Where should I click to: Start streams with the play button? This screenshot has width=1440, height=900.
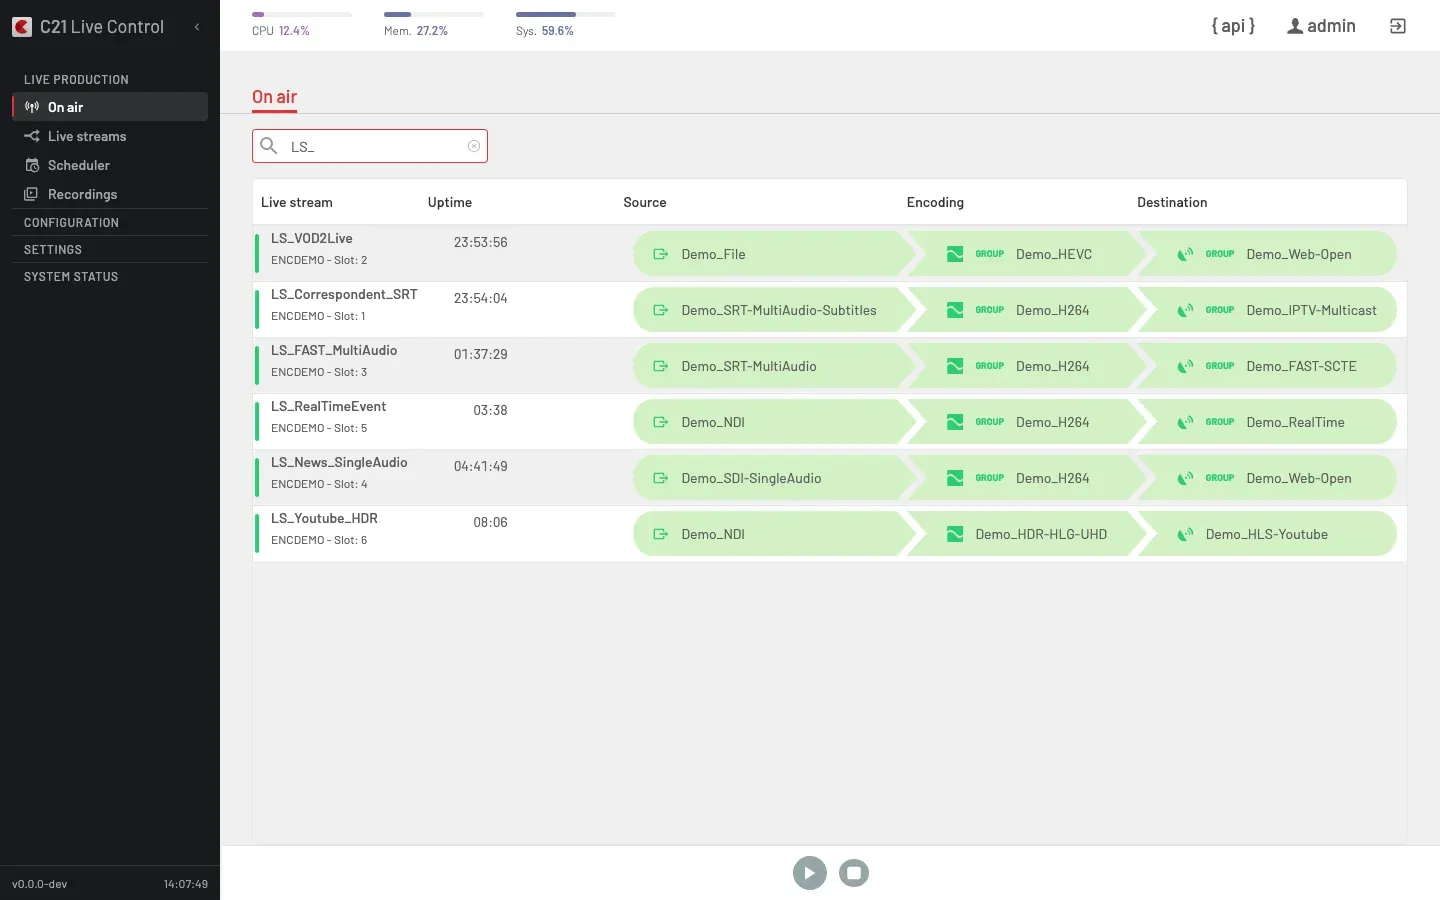point(810,873)
